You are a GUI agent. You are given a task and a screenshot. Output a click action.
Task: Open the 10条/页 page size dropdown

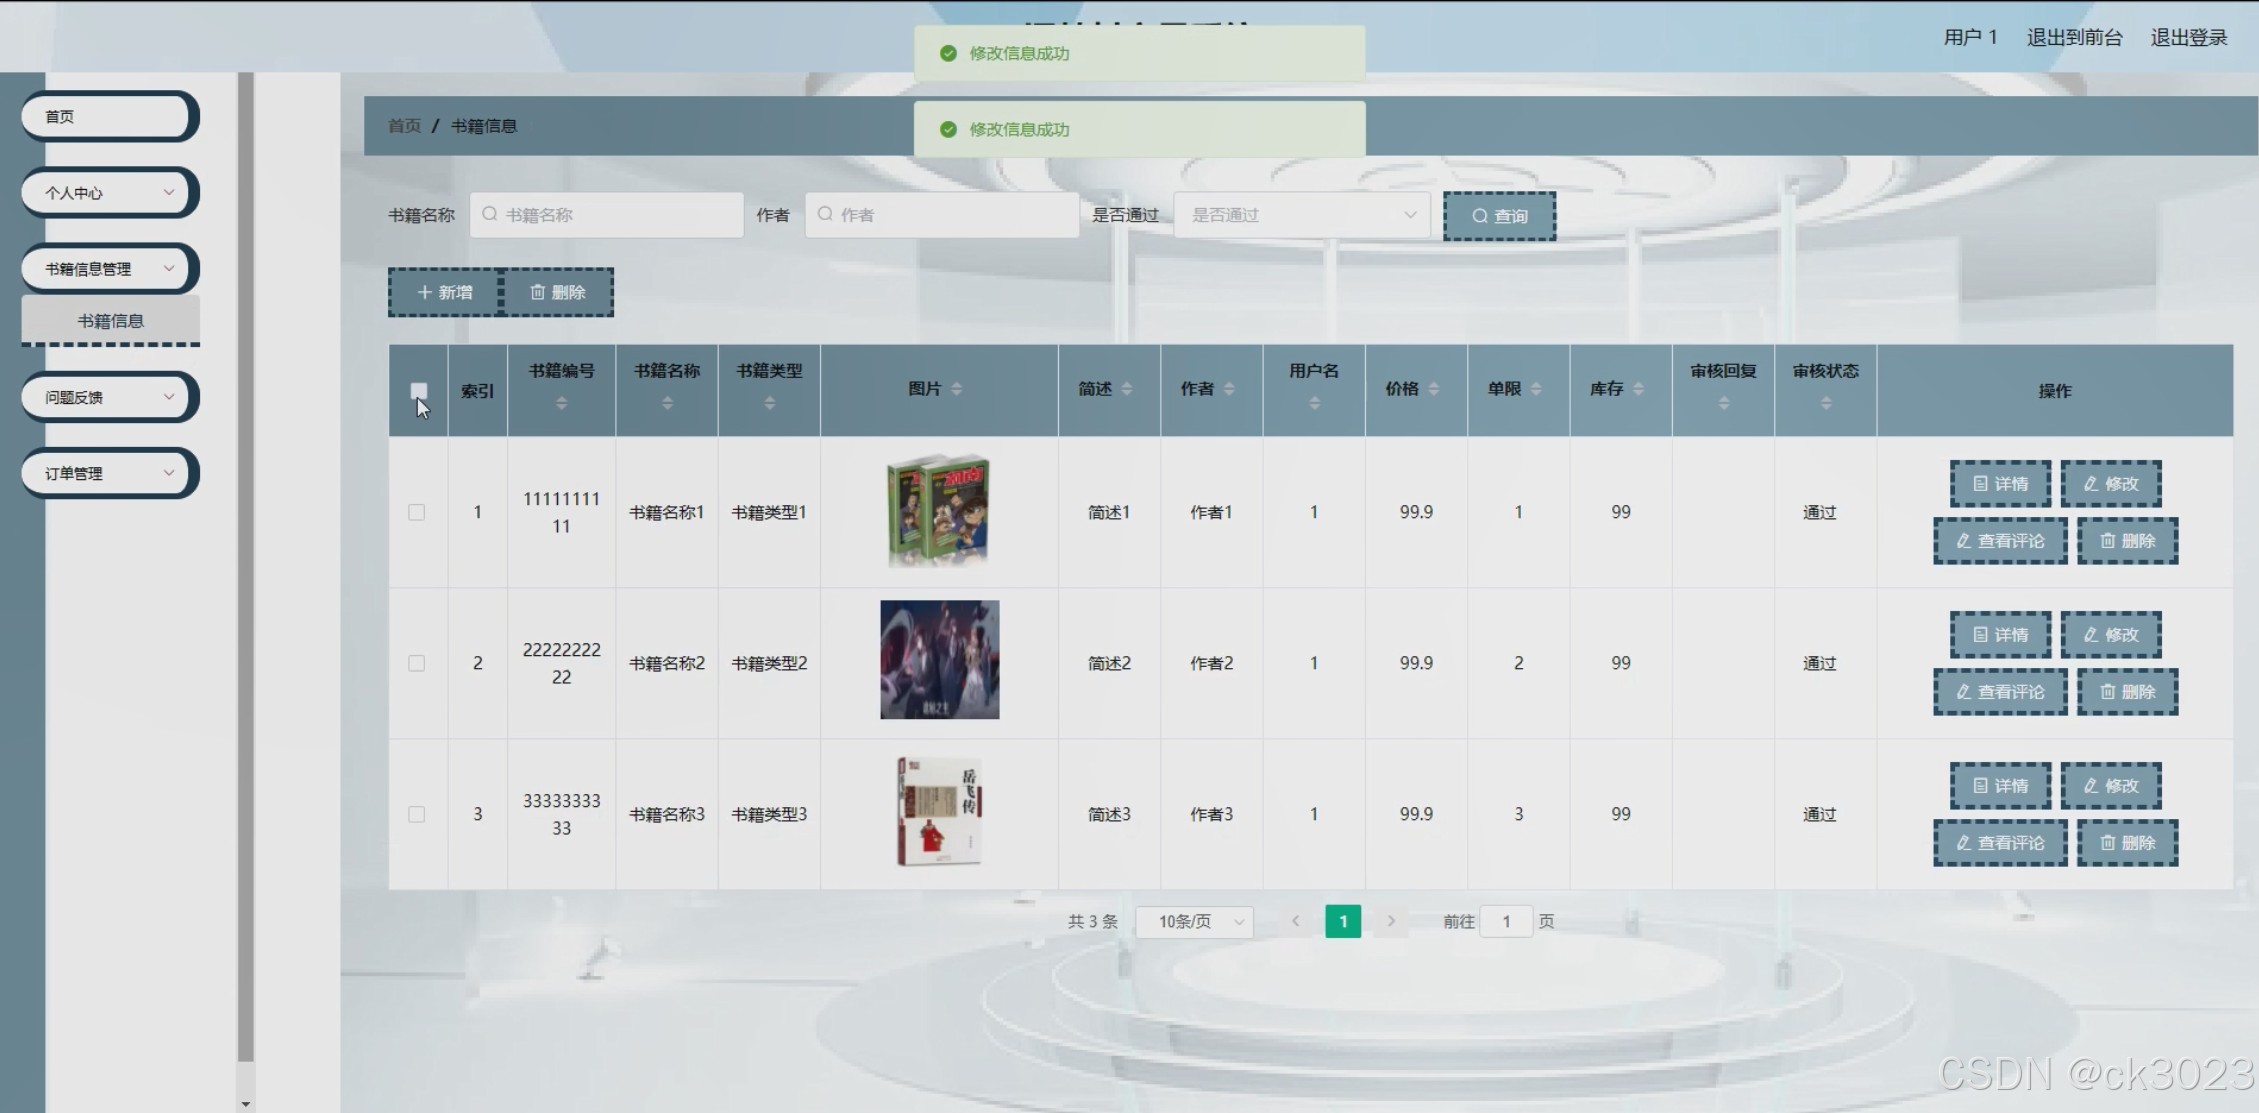click(1194, 921)
